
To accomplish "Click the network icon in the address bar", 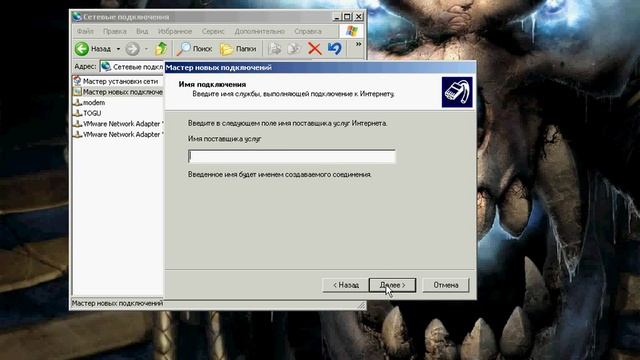I will click(x=106, y=66).
